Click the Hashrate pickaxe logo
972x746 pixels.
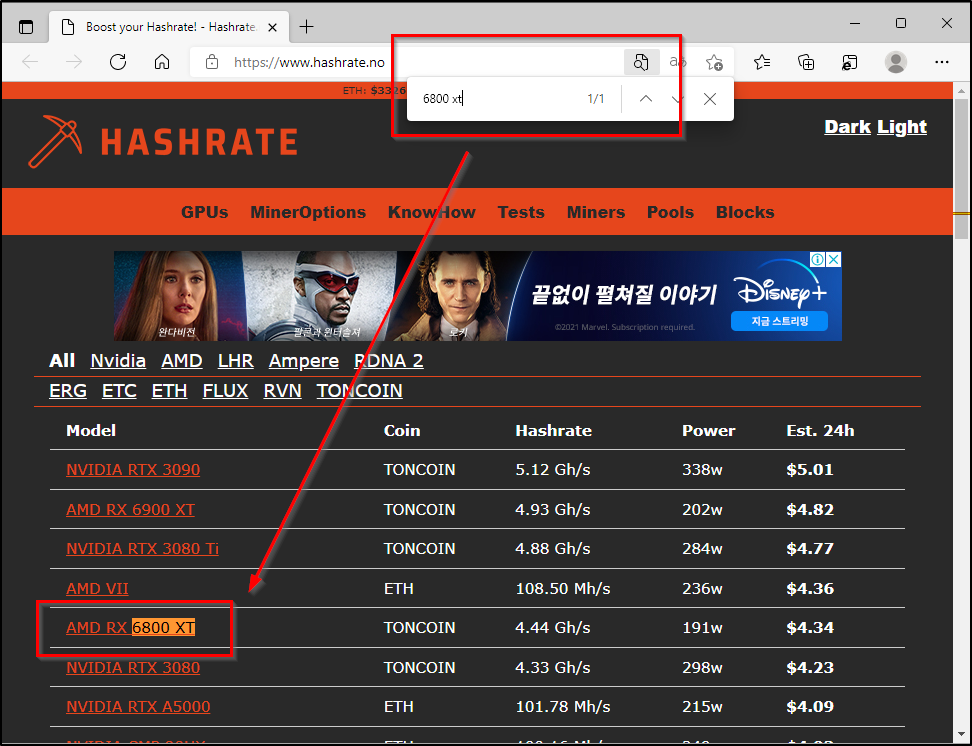coord(163,141)
